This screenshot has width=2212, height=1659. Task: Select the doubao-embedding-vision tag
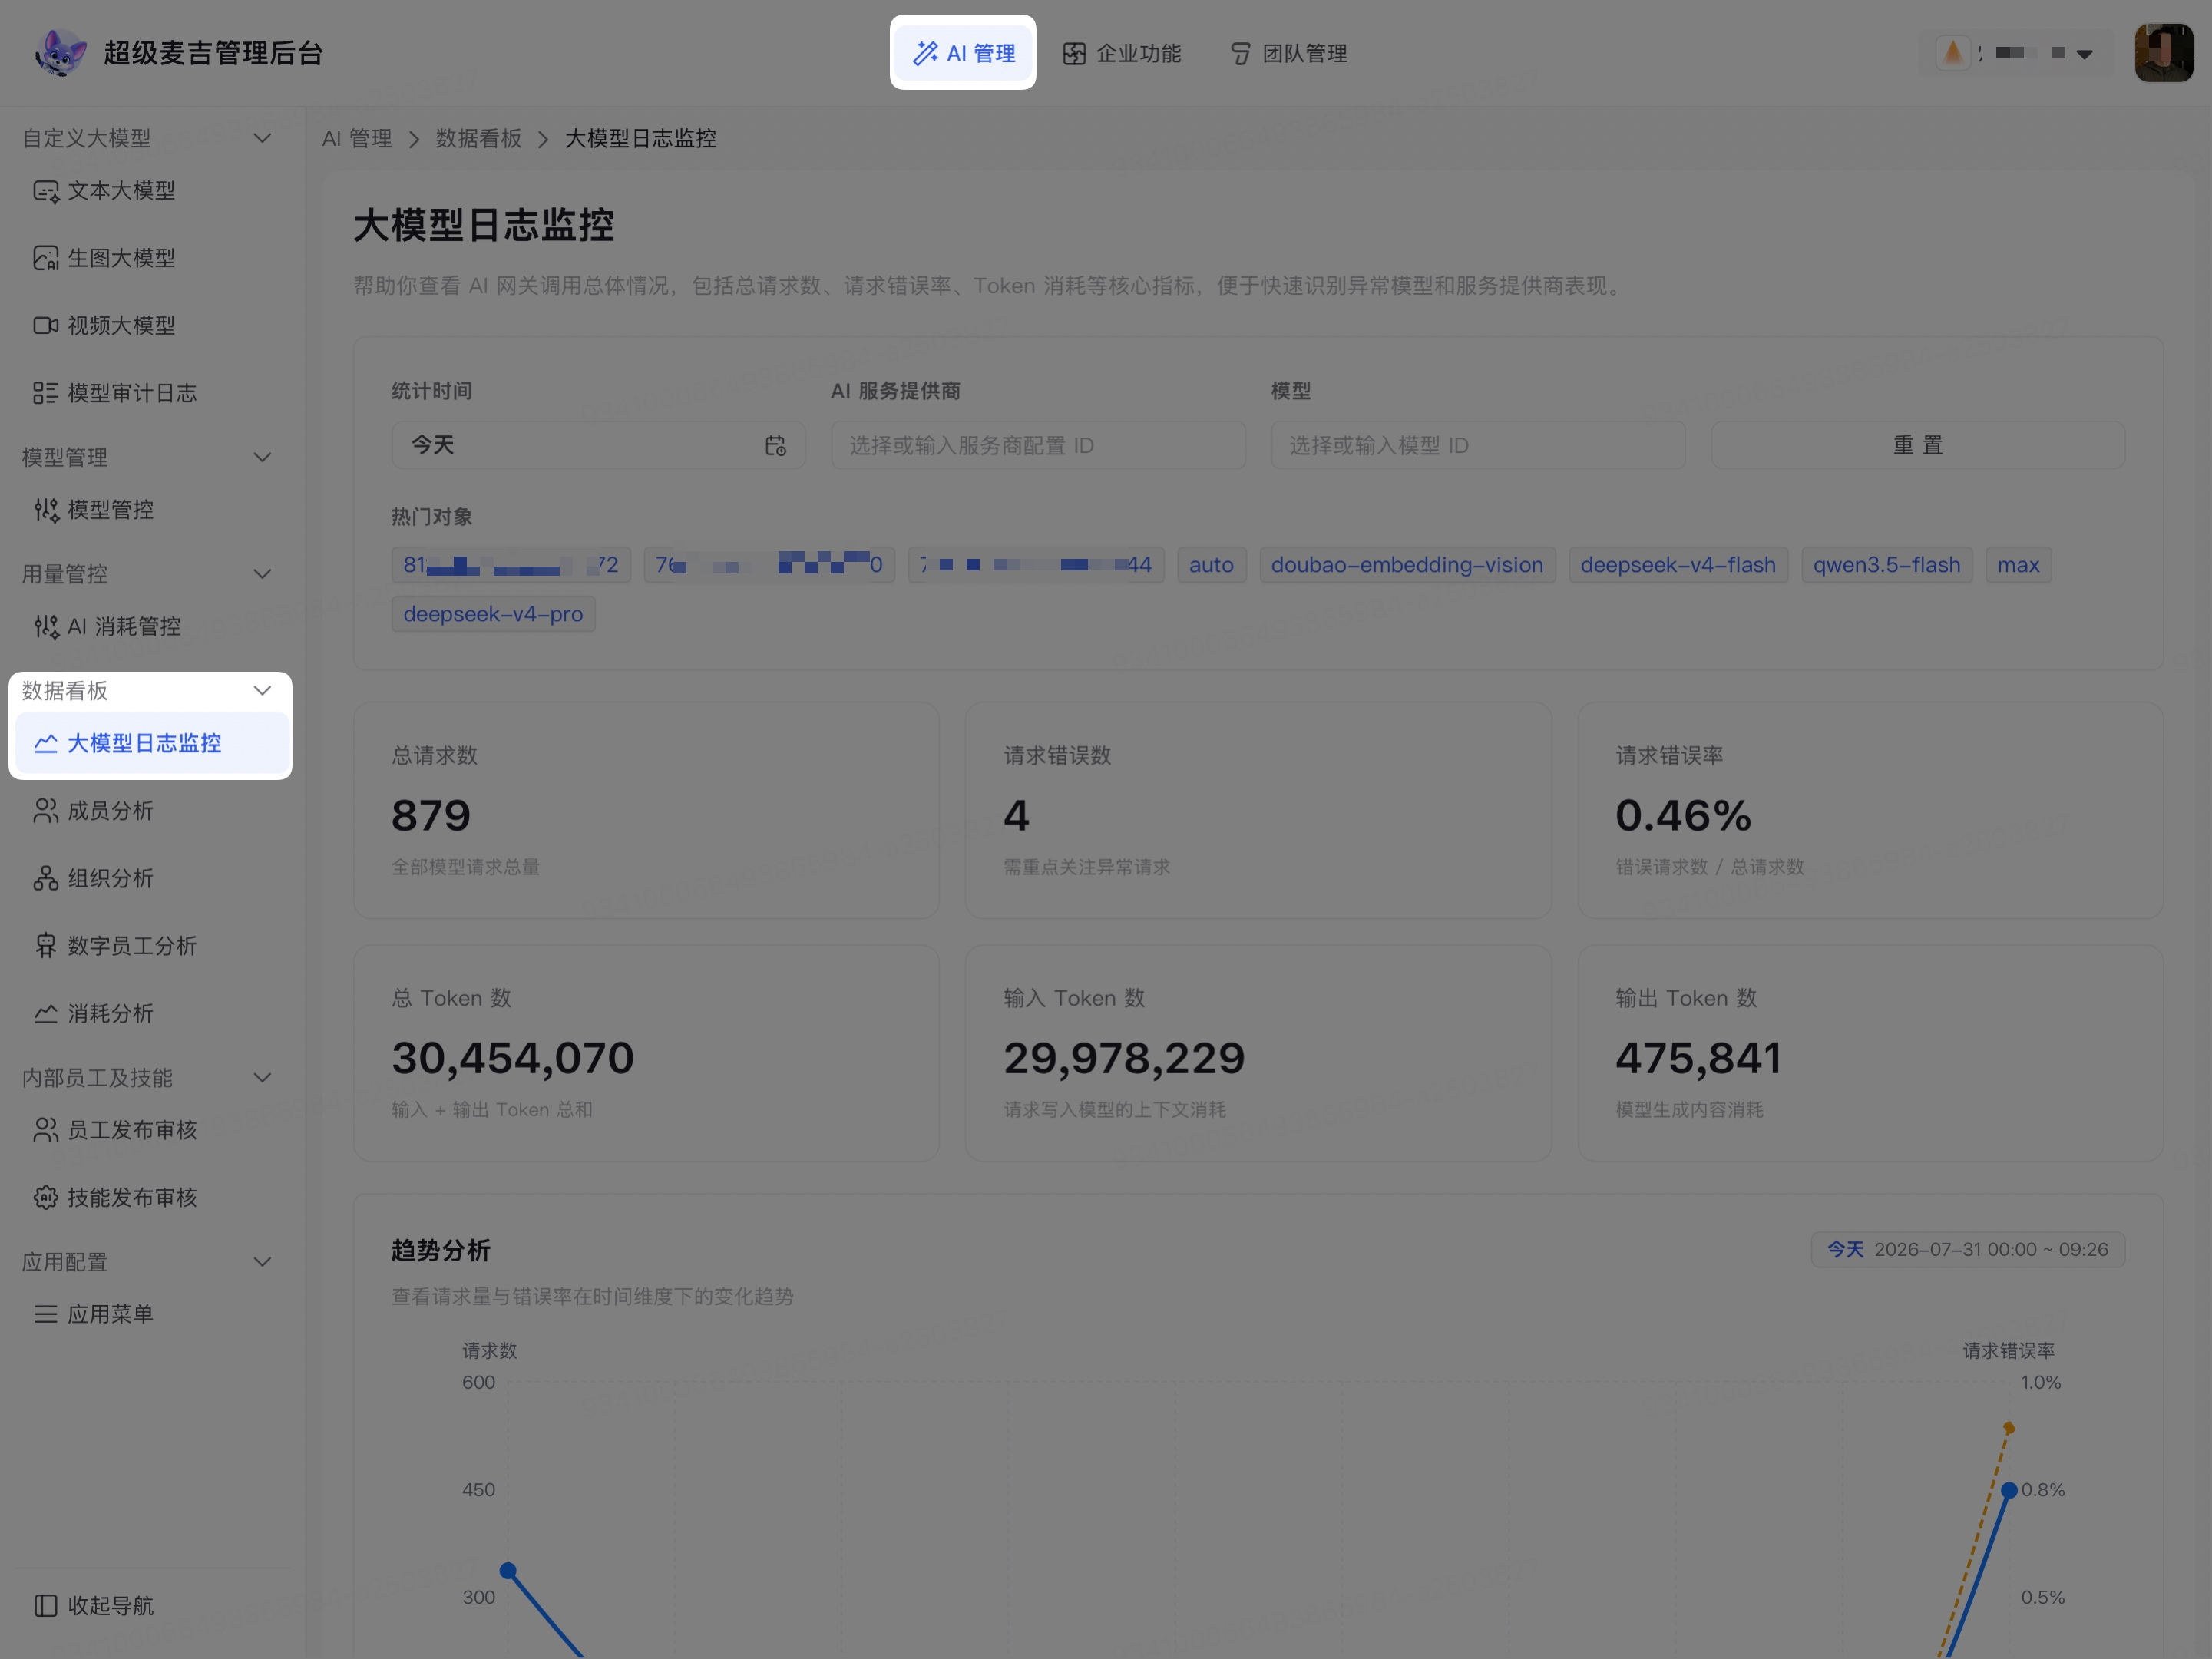pos(1407,566)
